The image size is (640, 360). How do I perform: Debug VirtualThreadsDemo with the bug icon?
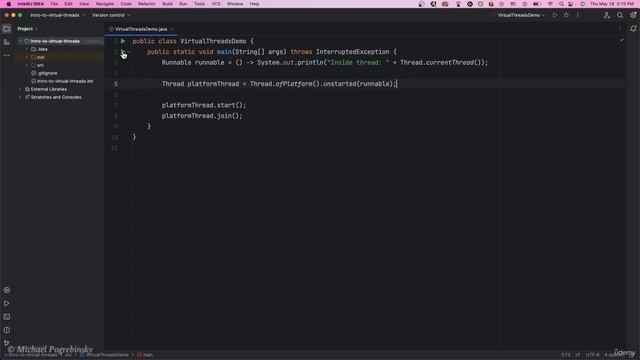pos(566,15)
